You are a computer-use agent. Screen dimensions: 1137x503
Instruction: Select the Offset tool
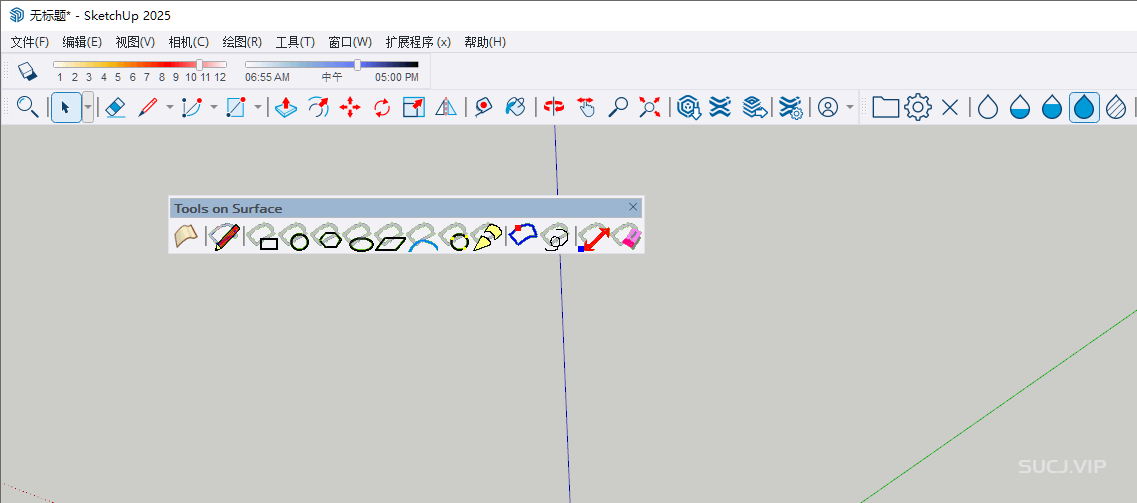[x=318, y=108]
